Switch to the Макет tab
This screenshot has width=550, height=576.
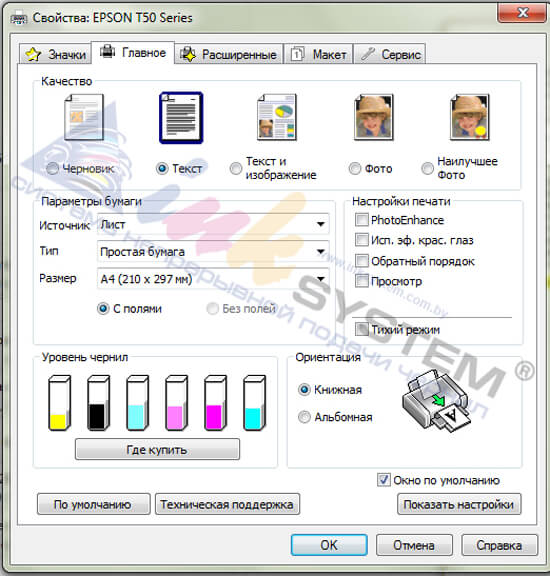319,54
